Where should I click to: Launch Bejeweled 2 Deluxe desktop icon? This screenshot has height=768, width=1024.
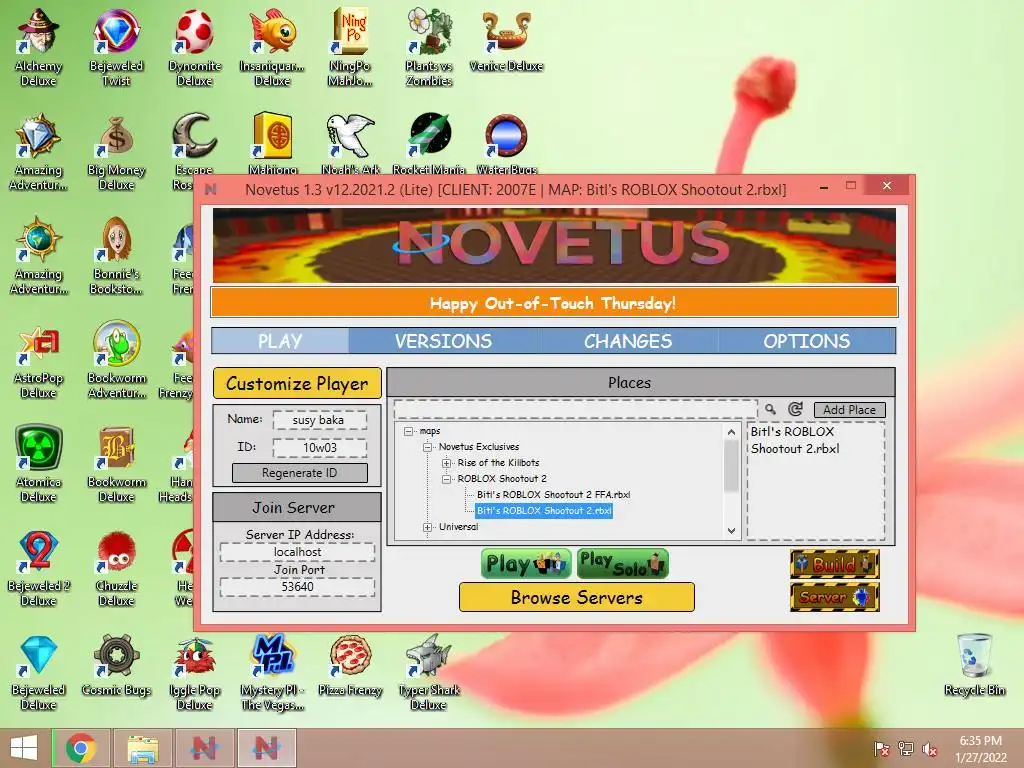point(39,568)
